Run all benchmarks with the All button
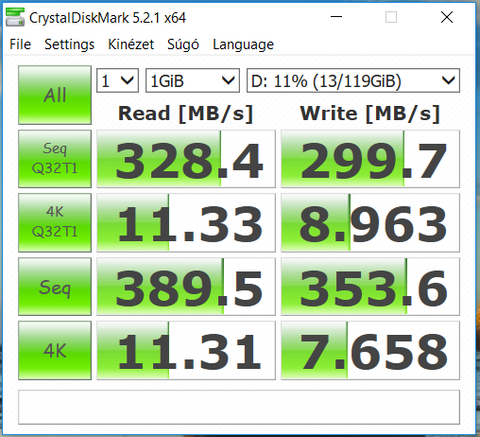 pos(55,95)
